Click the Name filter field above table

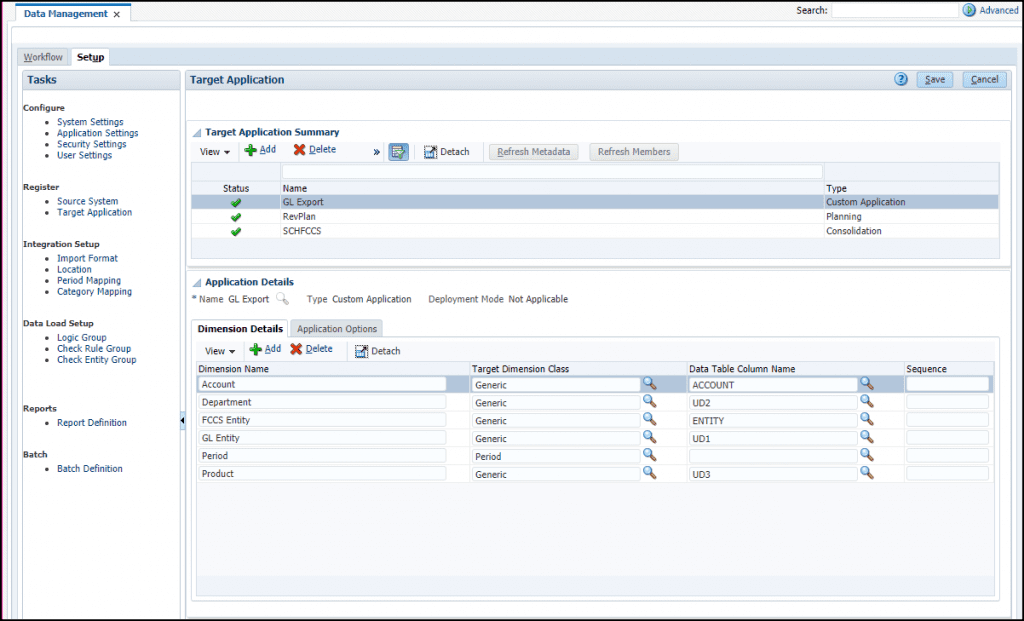(x=552, y=172)
